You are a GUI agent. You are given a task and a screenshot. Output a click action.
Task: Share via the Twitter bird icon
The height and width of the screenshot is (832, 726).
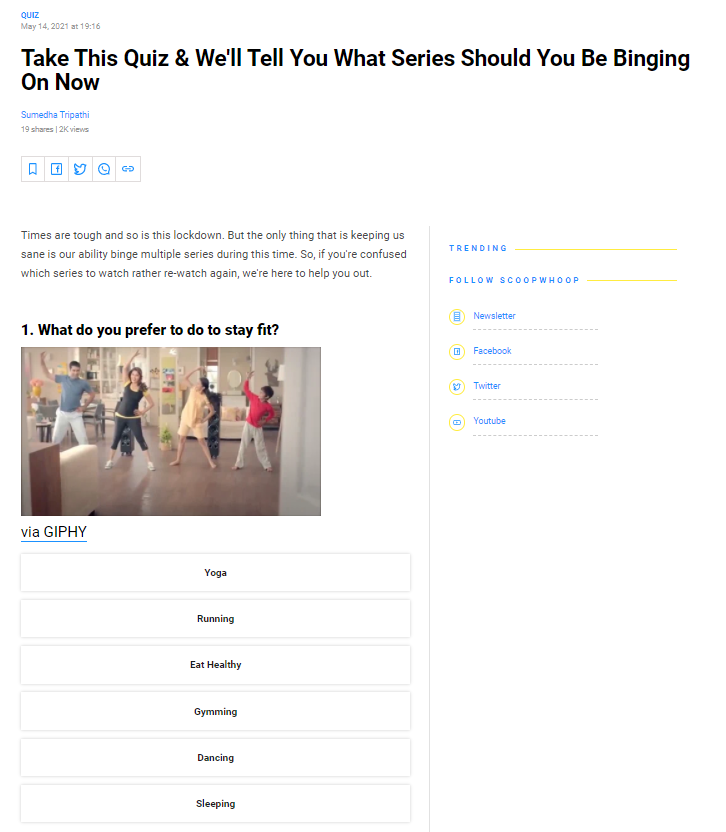[x=80, y=169]
